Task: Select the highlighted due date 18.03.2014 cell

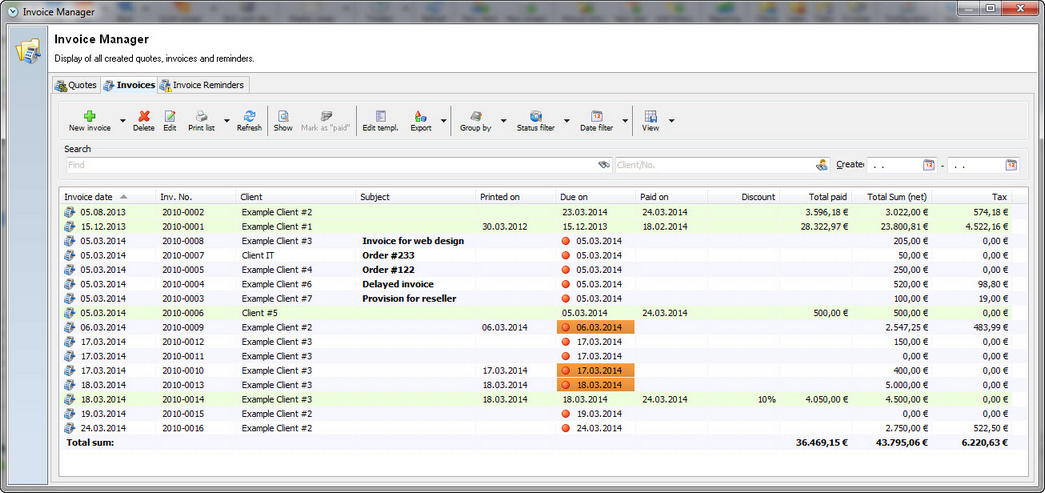Action: tap(596, 384)
